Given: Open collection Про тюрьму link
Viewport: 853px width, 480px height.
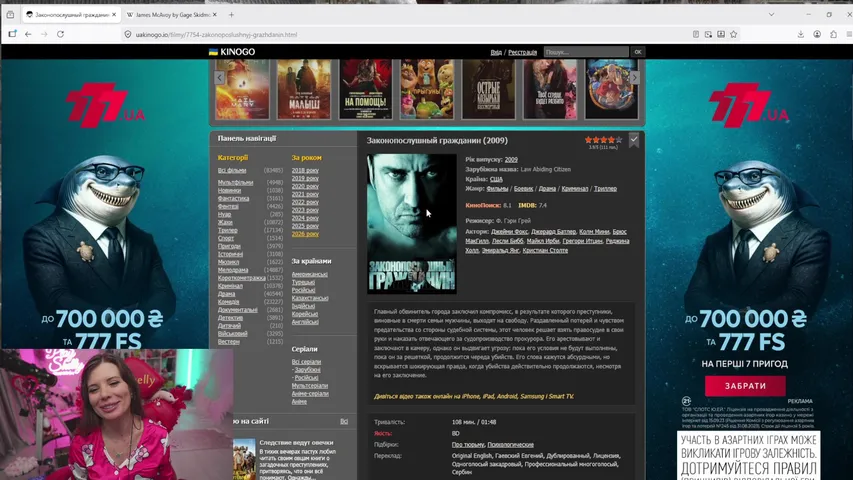Looking at the screenshot, I should click(468, 445).
